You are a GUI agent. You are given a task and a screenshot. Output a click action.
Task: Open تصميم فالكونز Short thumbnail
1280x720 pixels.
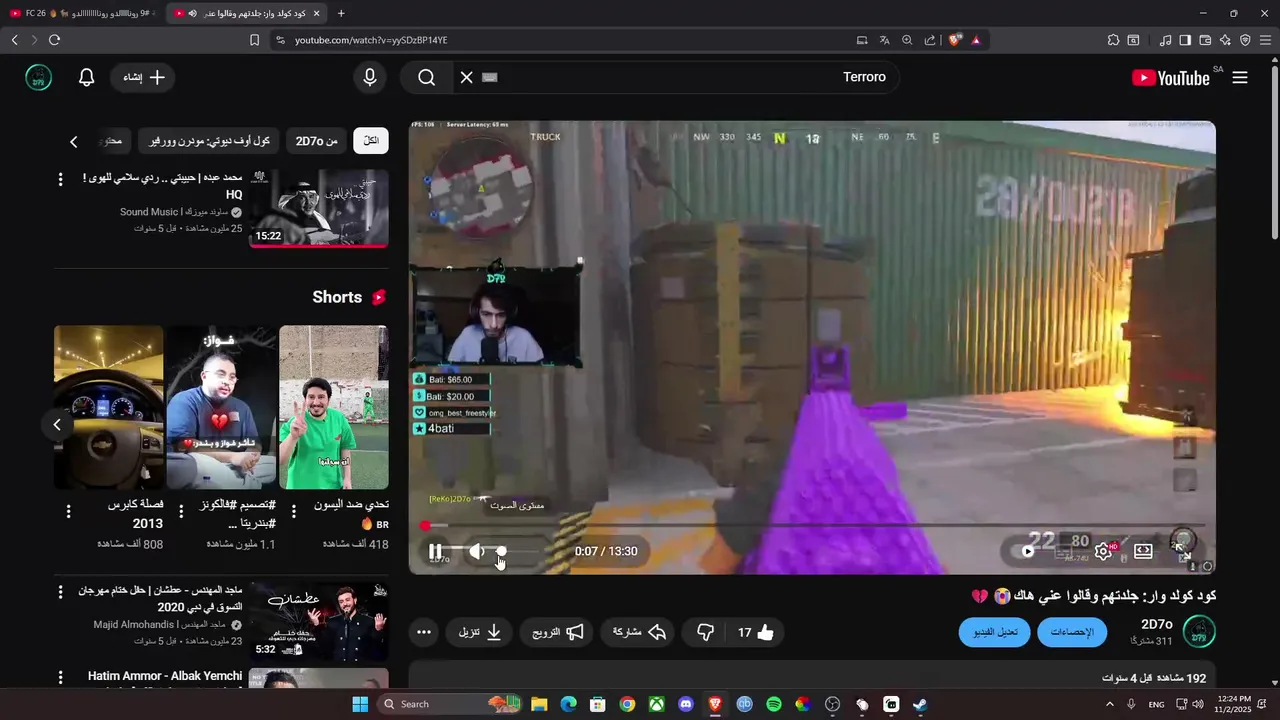pos(221,407)
